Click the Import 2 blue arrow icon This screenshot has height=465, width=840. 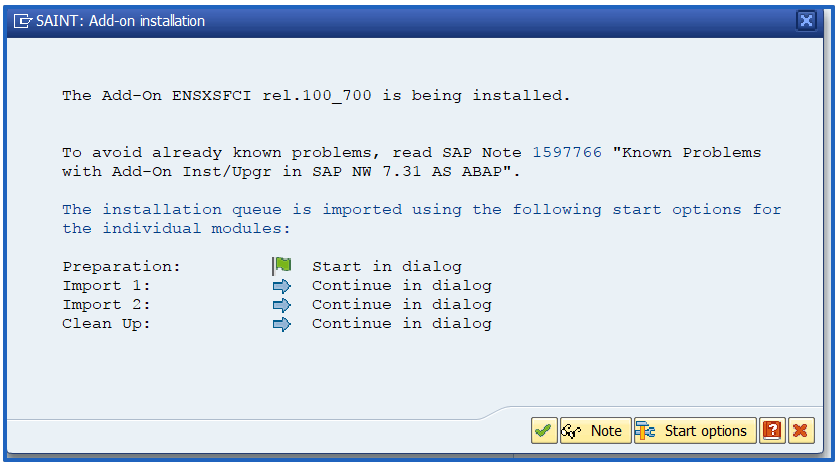click(x=282, y=305)
